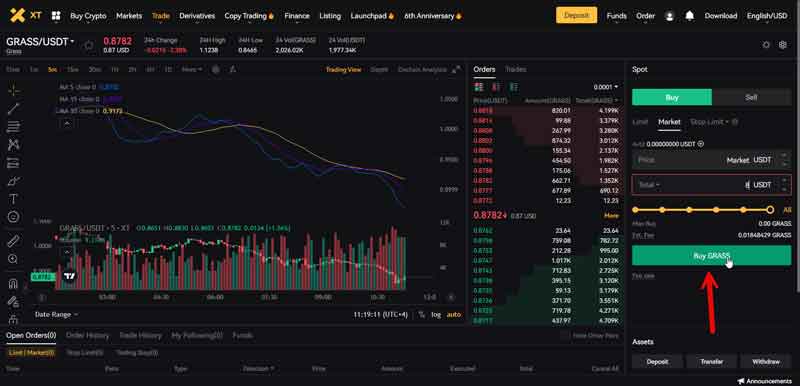
Task: Show both buy and sell order book view
Action: coord(479,87)
